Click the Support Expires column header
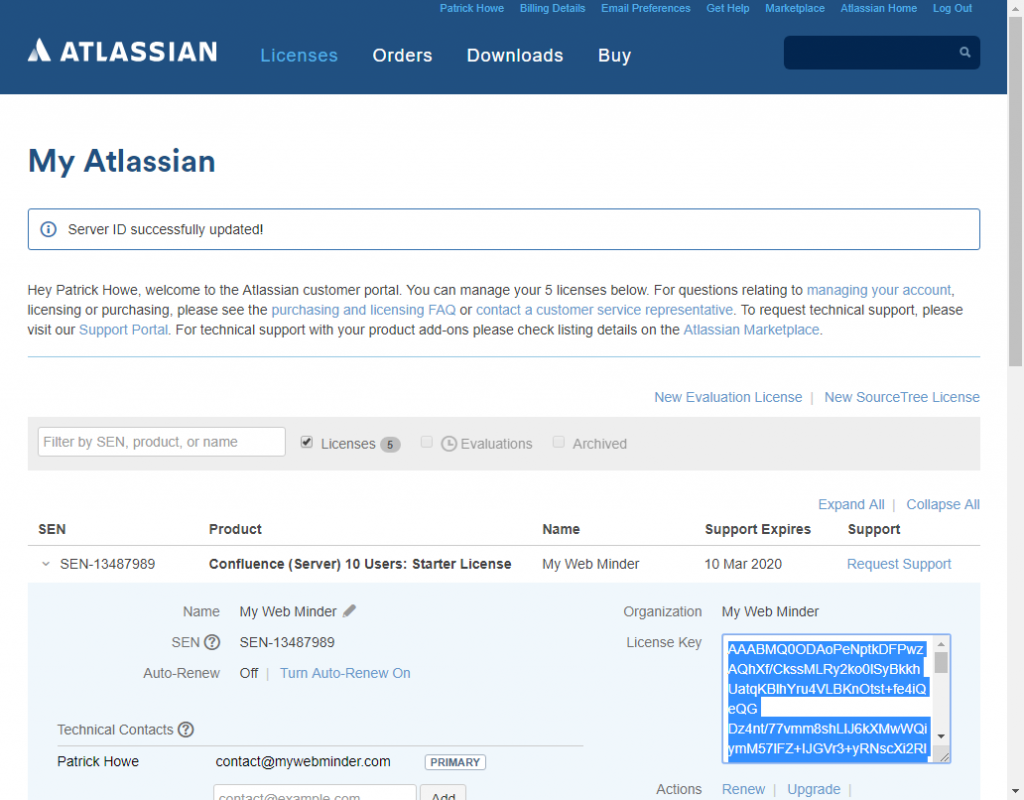This screenshot has height=800, width=1024. click(x=758, y=529)
